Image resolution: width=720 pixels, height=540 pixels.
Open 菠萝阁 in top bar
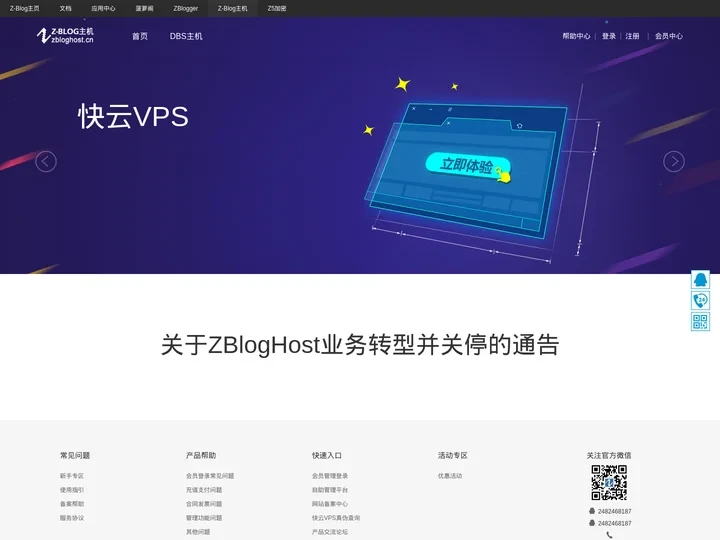[145, 8]
